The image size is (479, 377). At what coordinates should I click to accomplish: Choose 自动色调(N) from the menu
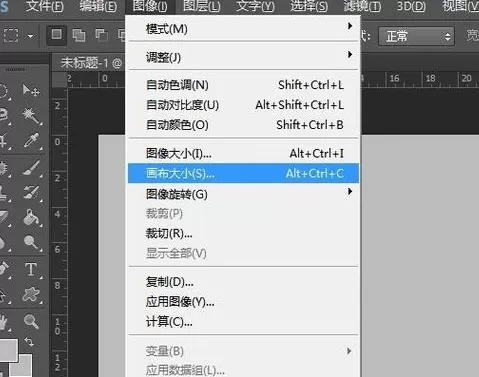tap(243, 85)
